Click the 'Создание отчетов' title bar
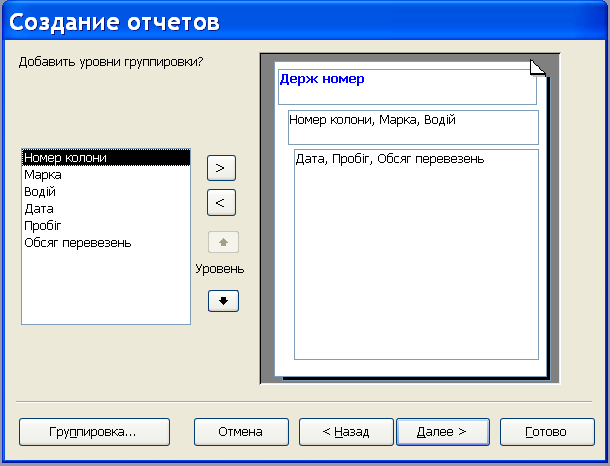The height and width of the screenshot is (466, 610). [x=305, y=21]
